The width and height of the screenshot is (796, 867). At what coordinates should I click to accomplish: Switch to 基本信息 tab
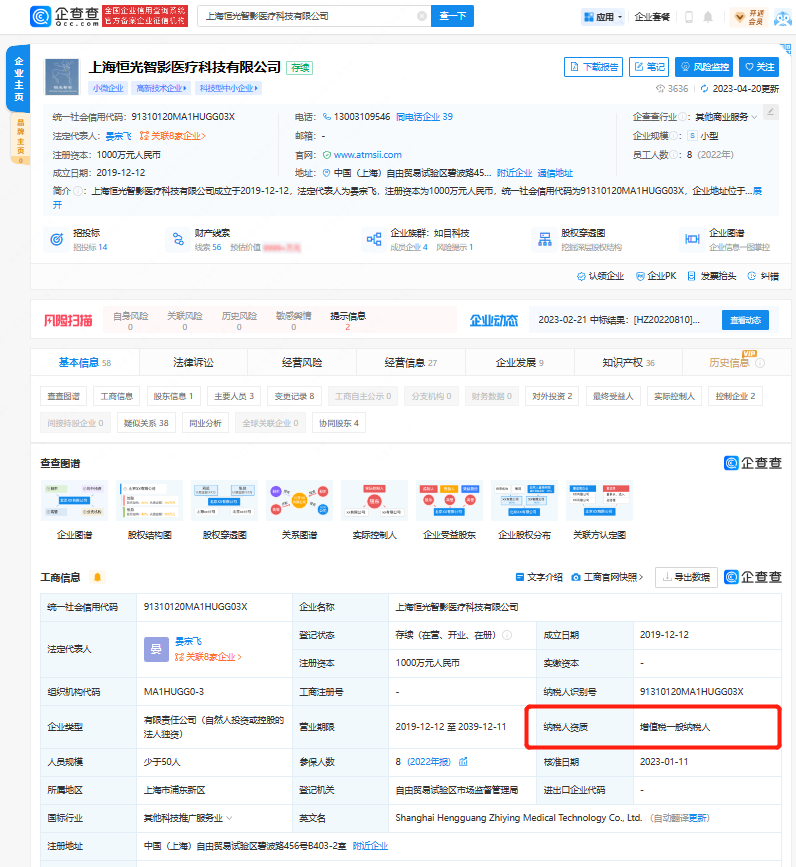(85, 363)
